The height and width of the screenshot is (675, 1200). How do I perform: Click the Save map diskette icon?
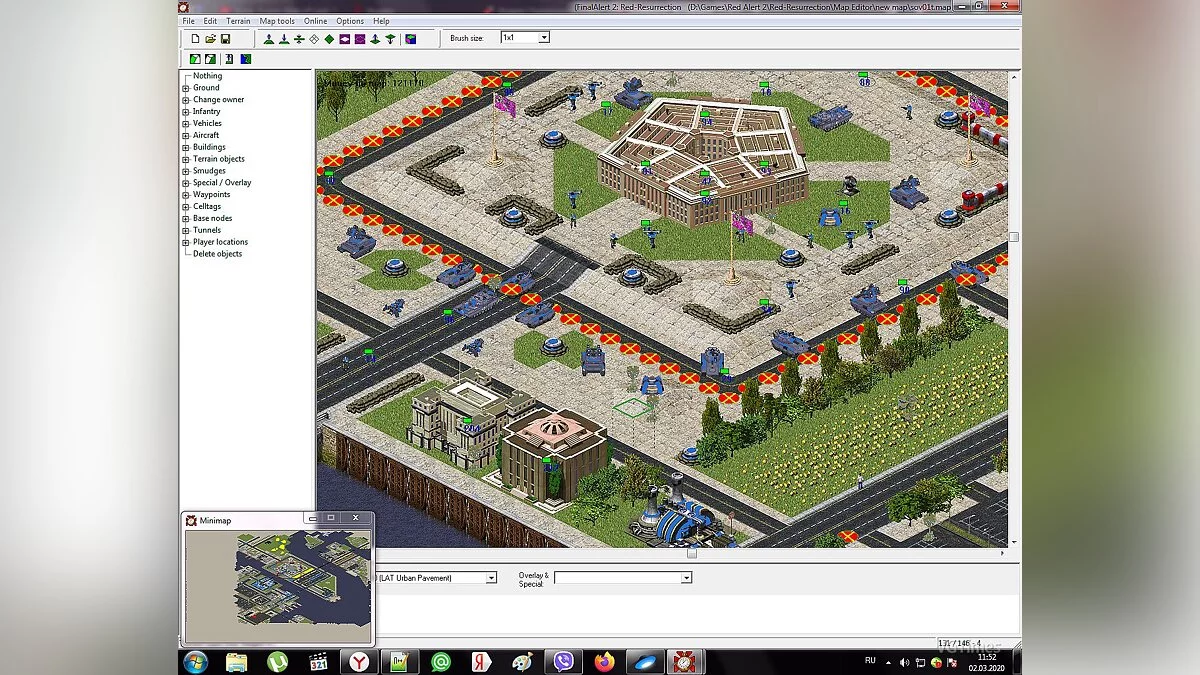coord(226,38)
